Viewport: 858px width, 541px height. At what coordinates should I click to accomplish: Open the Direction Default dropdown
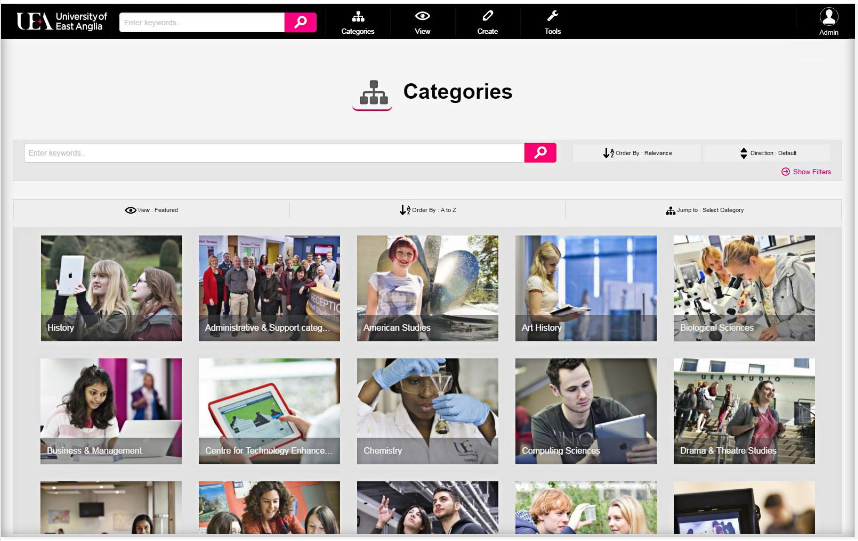click(767, 153)
